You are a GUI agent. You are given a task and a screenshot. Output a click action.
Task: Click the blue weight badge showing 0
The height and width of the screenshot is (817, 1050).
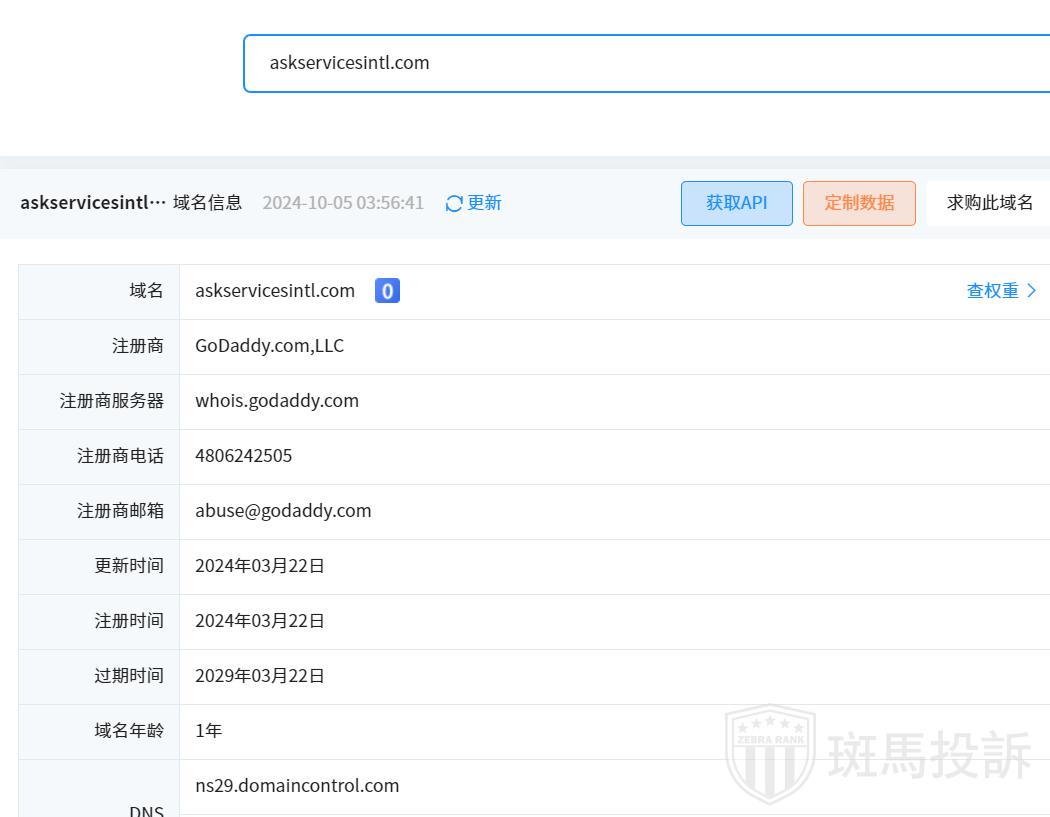[x=387, y=291]
